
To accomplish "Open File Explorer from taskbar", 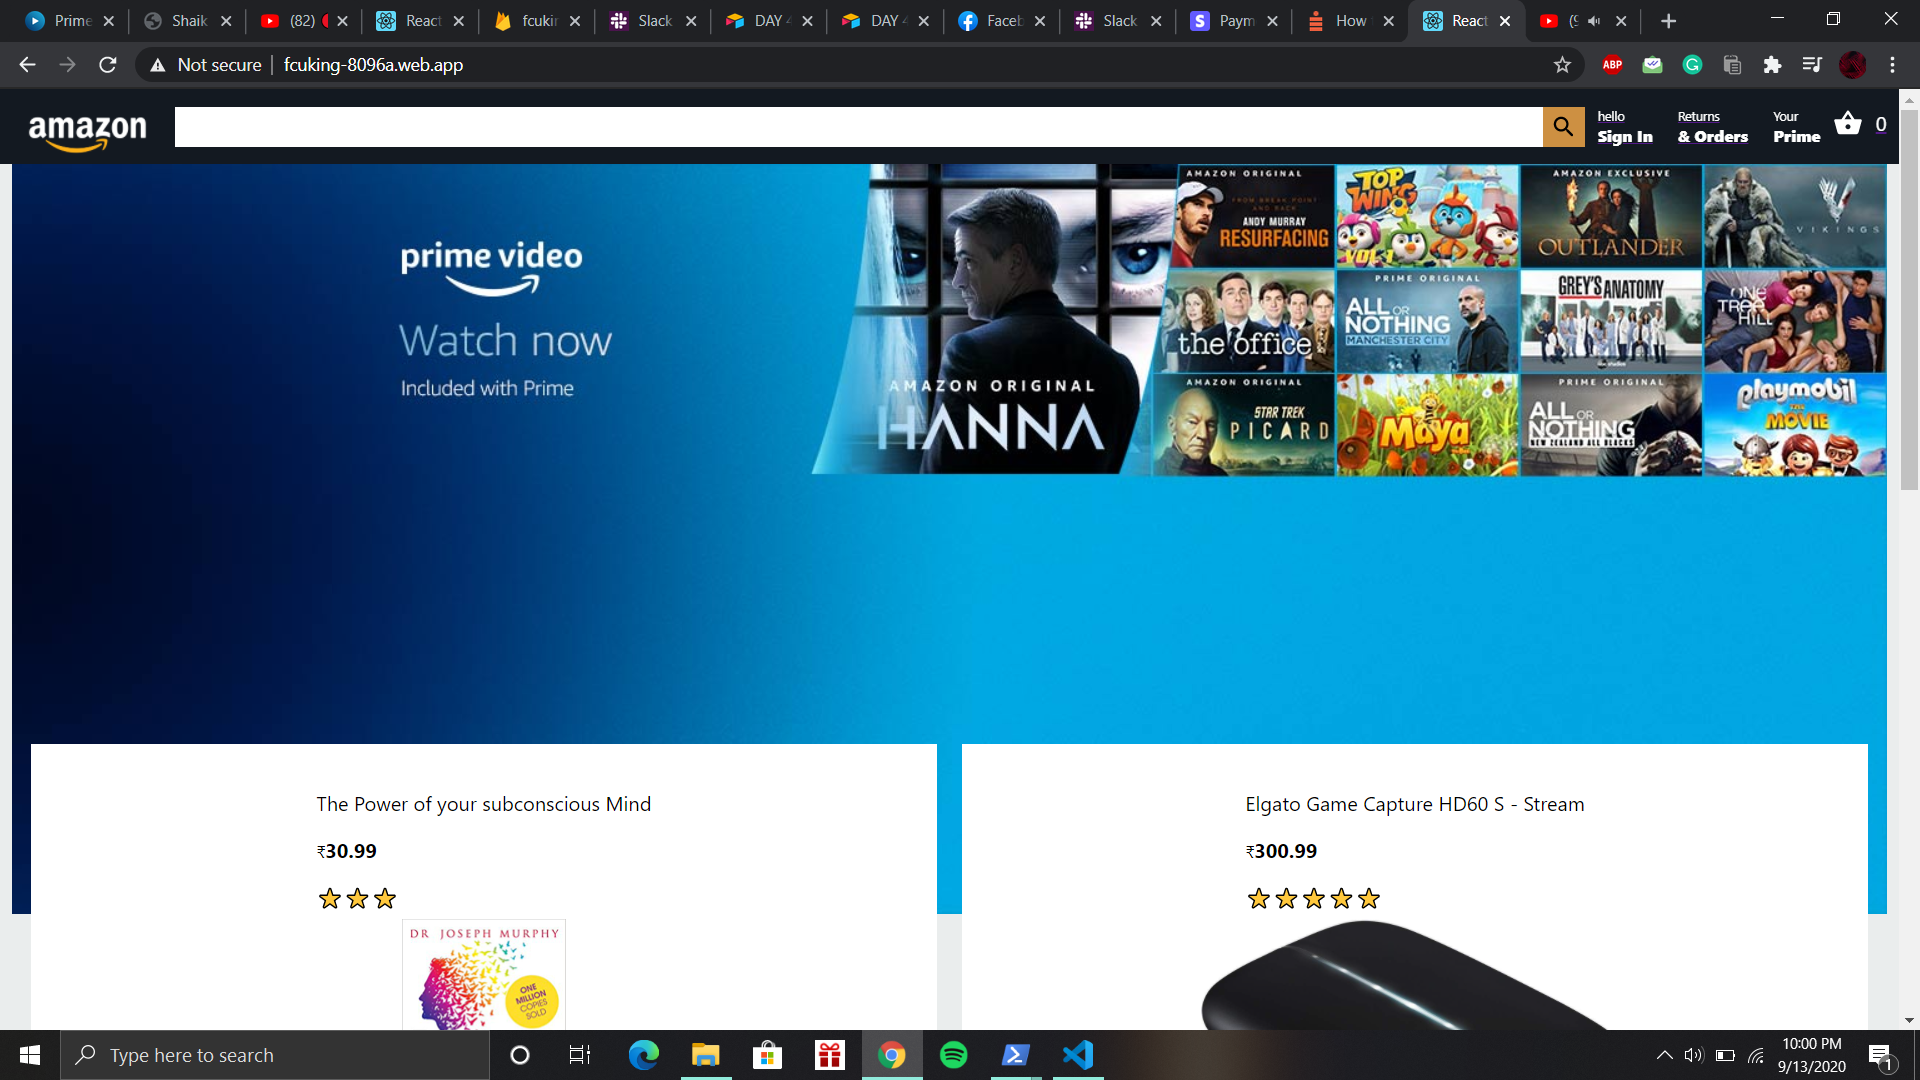I will (705, 1055).
